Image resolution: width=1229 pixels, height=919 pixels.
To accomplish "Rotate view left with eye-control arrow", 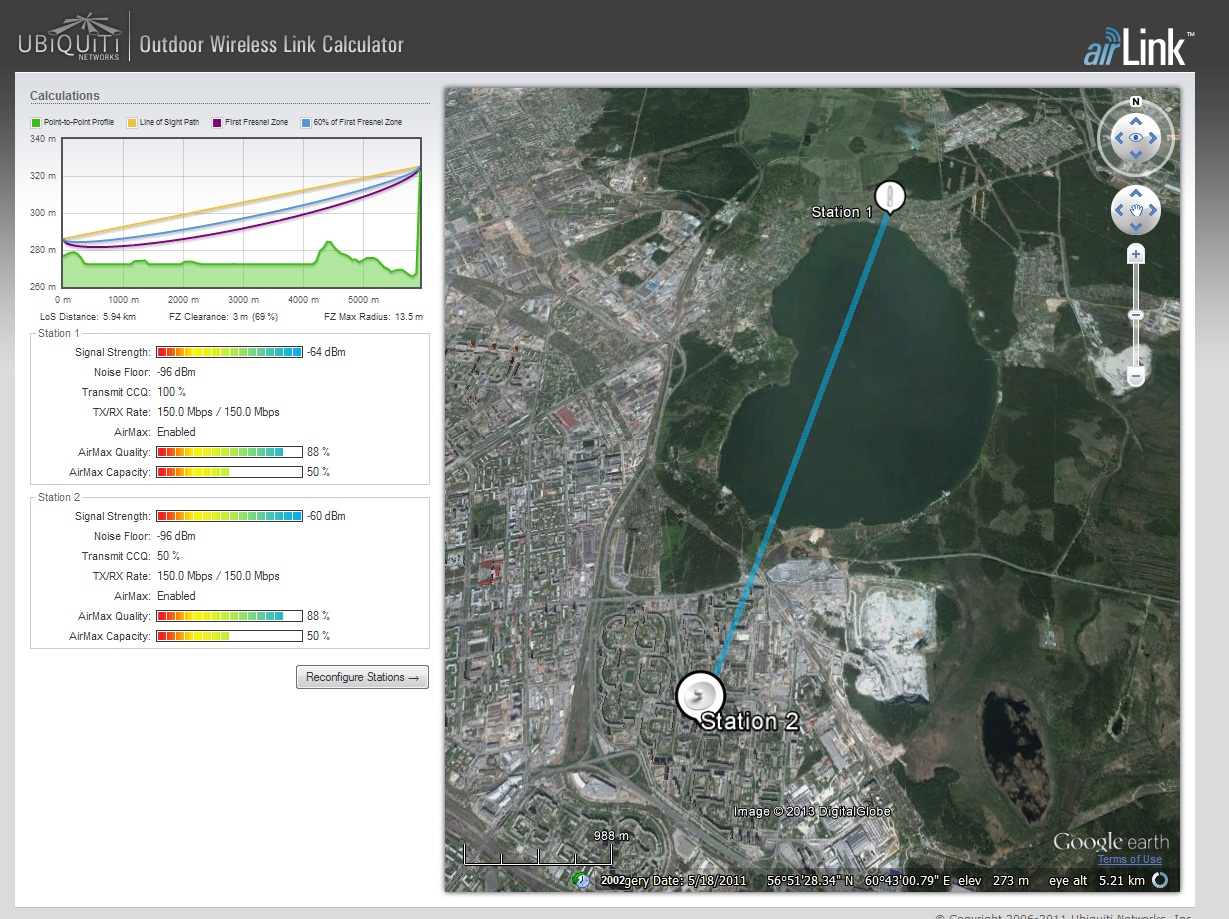I will (x=1118, y=138).
